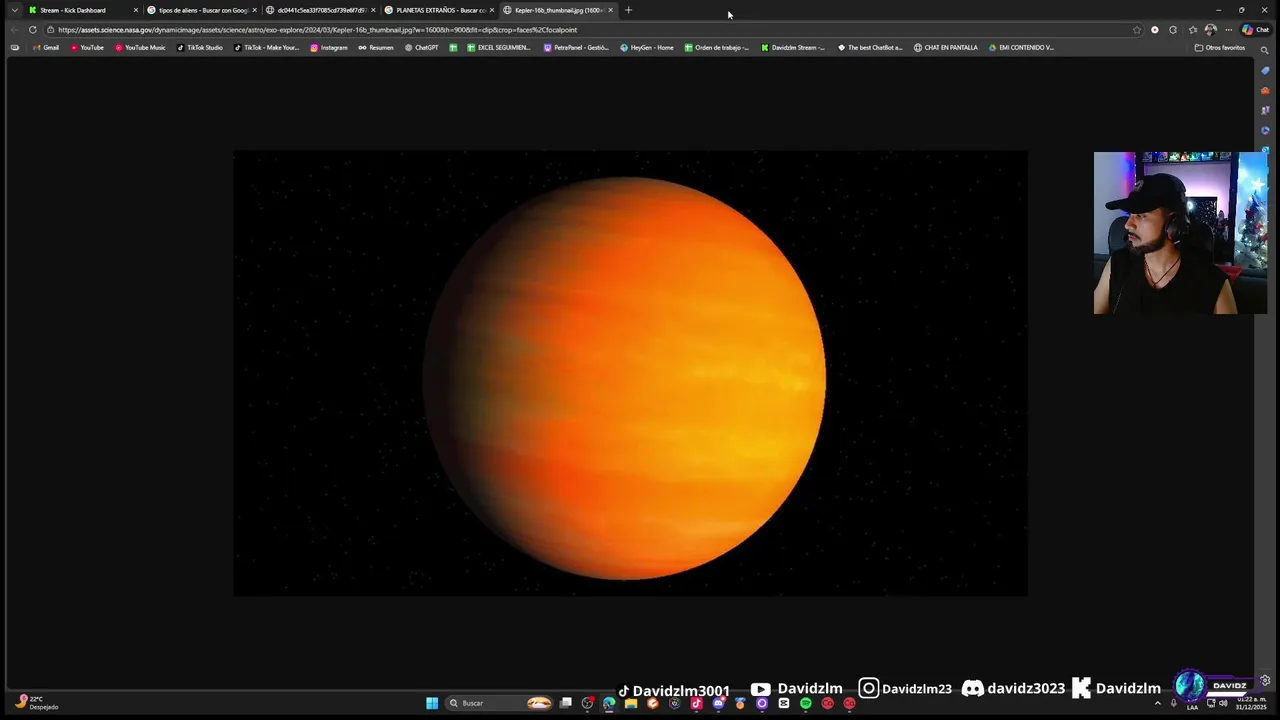Add this page to favorites star
The height and width of the screenshot is (720, 1280).
tap(1136, 30)
